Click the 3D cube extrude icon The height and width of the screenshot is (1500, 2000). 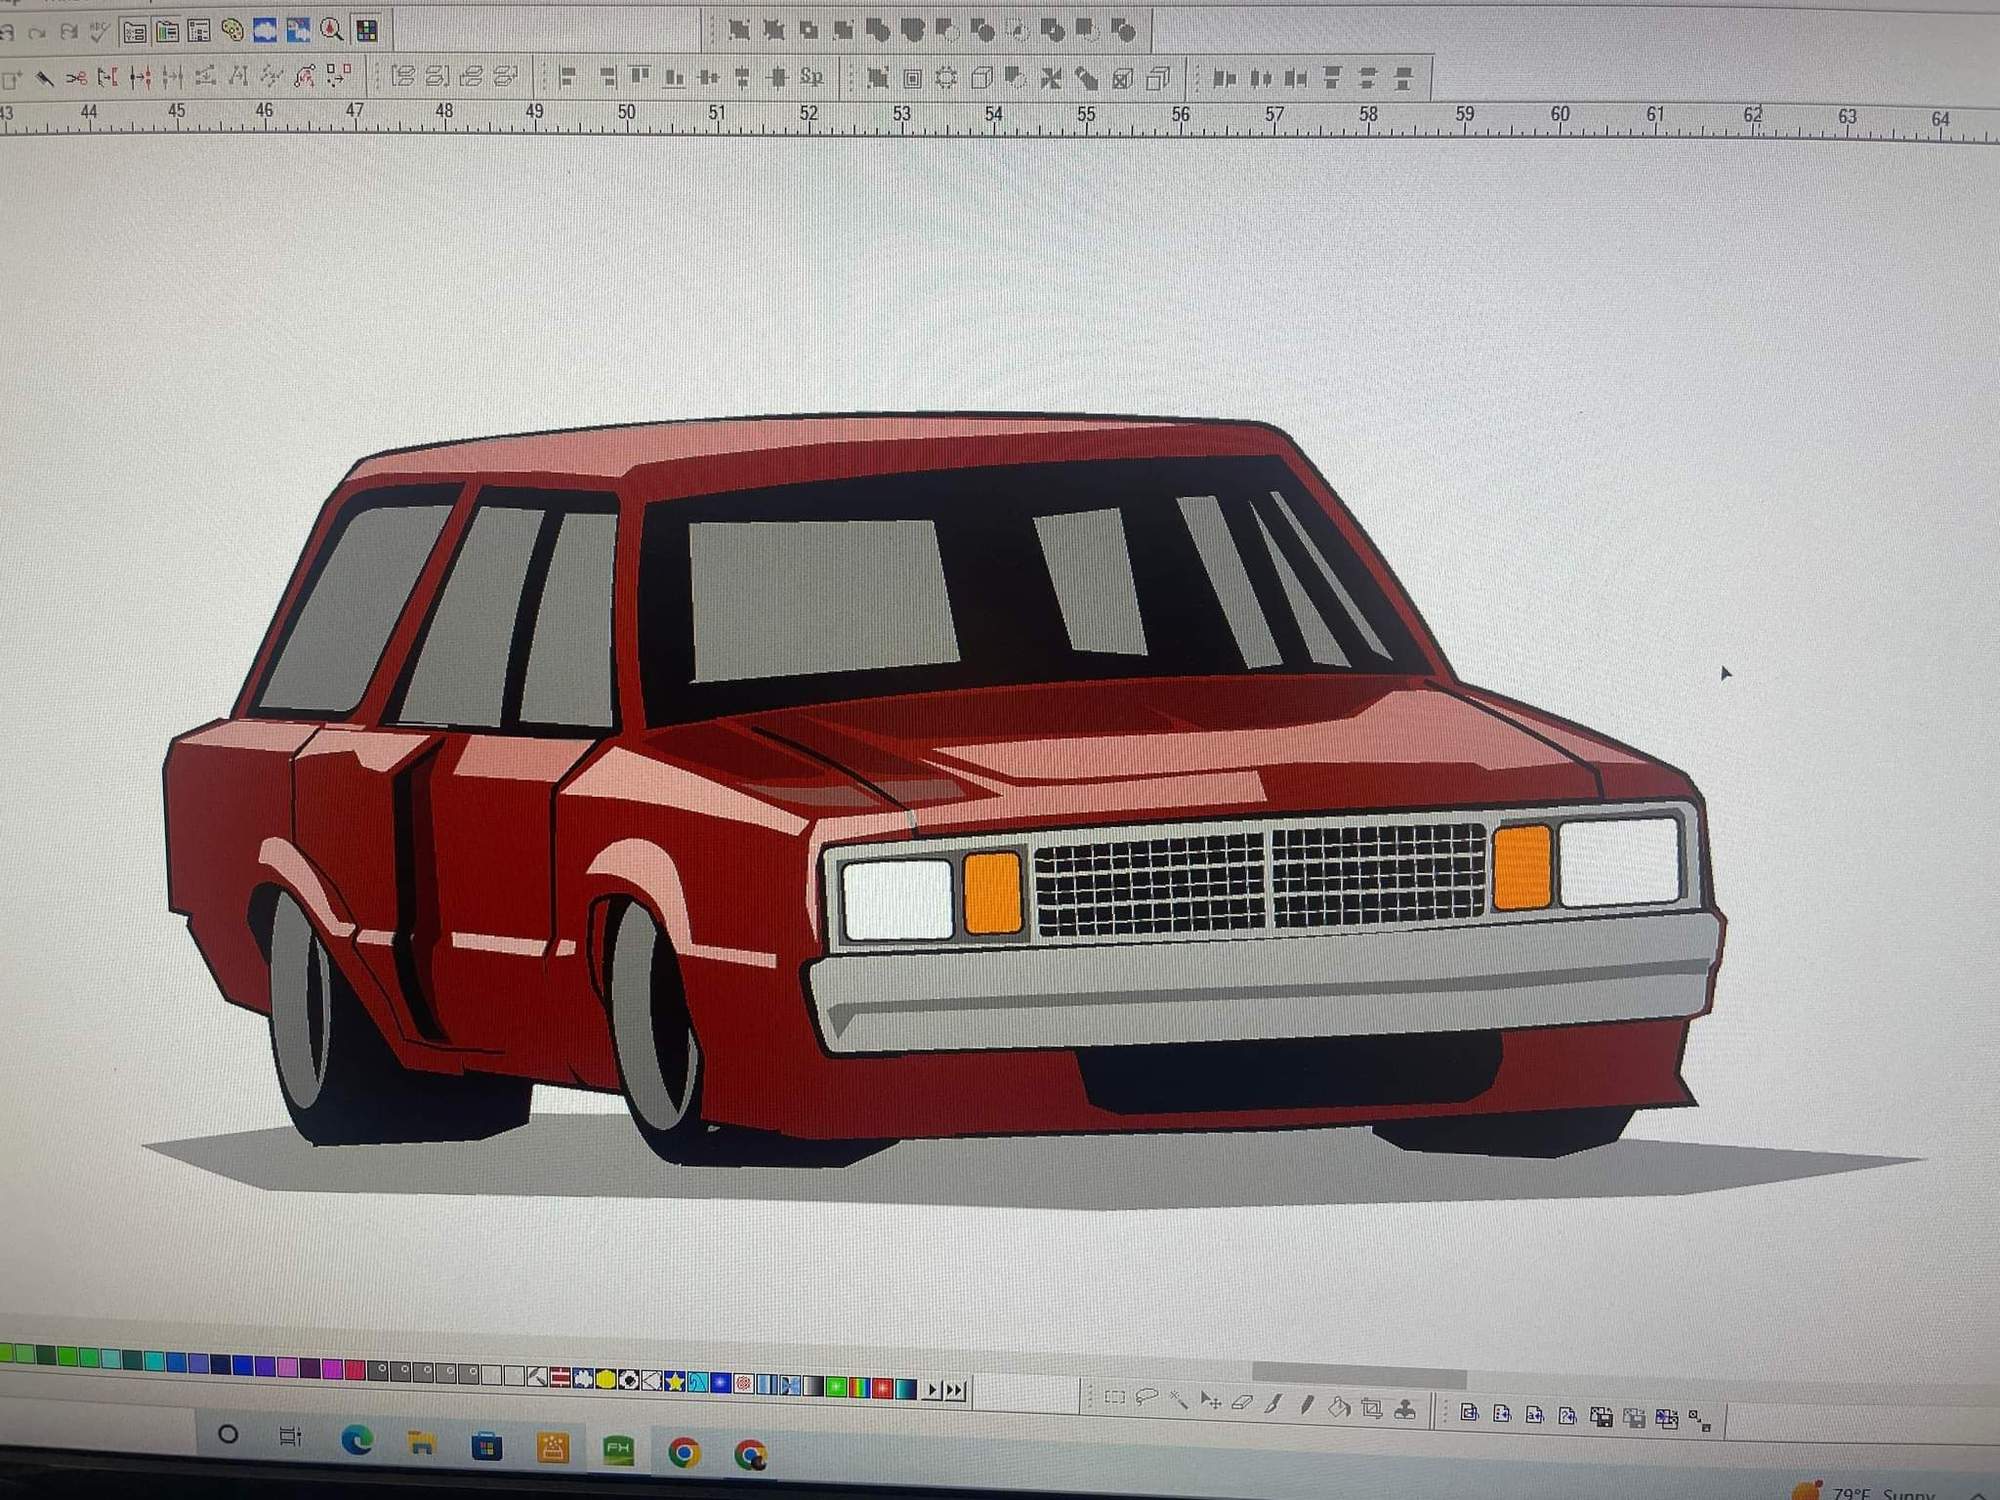981,78
